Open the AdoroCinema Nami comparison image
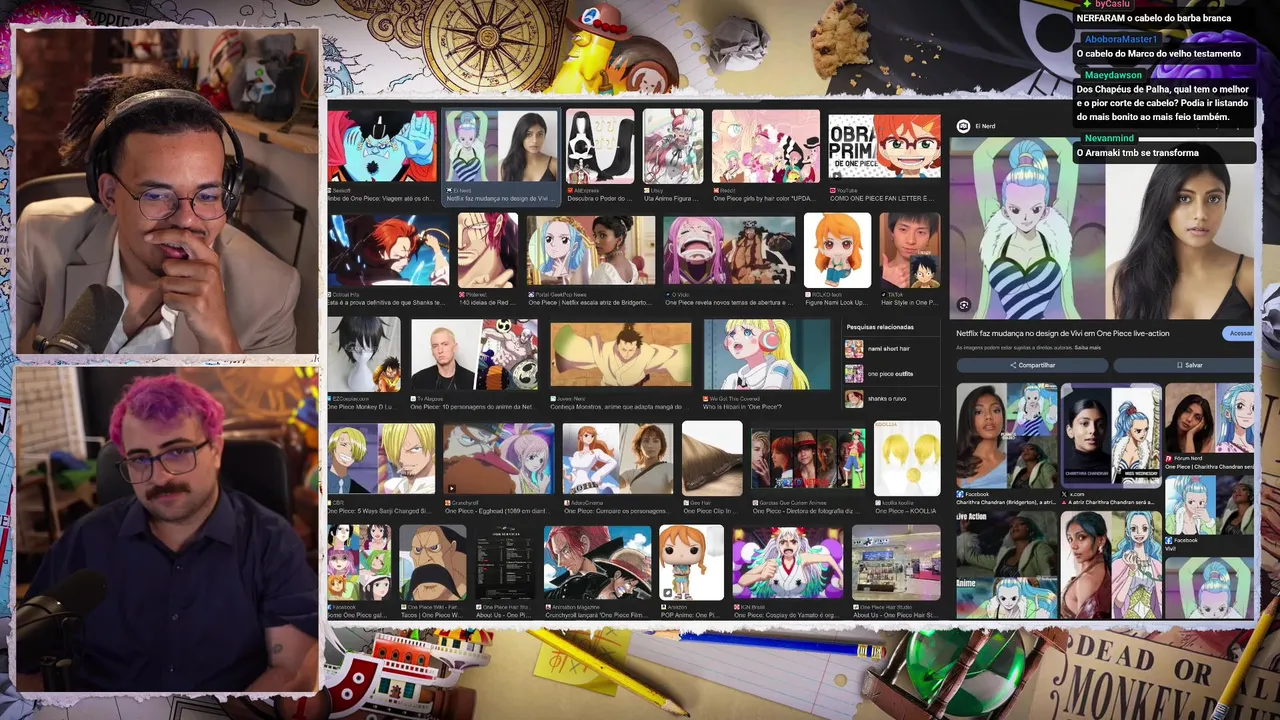Image resolution: width=1280 pixels, height=720 pixels. pos(618,458)
